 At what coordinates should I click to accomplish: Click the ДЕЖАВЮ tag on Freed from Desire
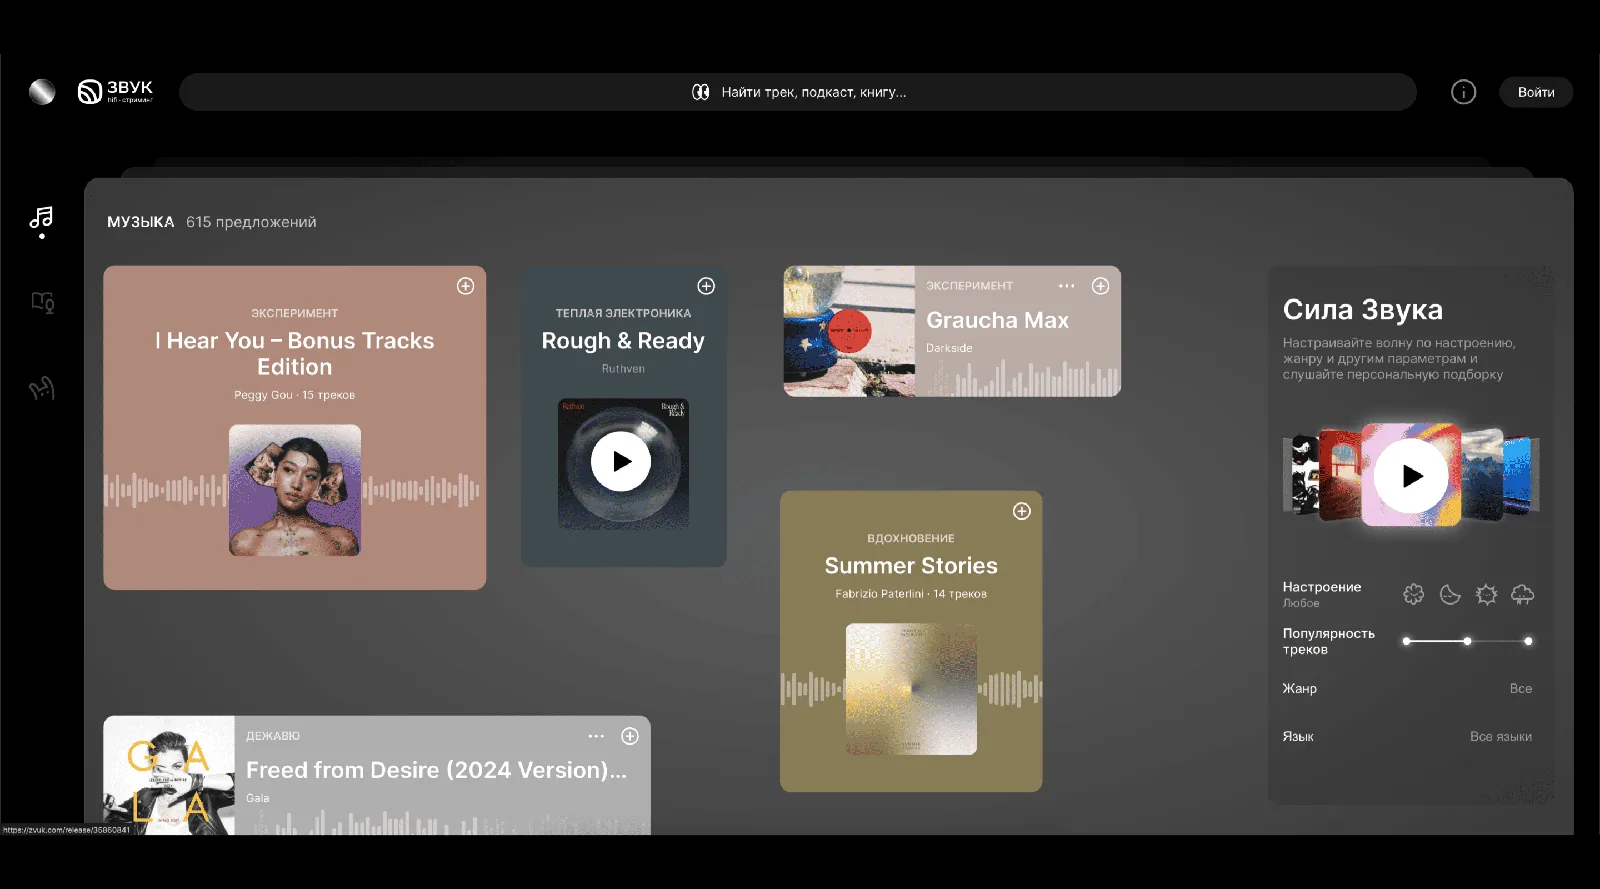coord(273,736)
